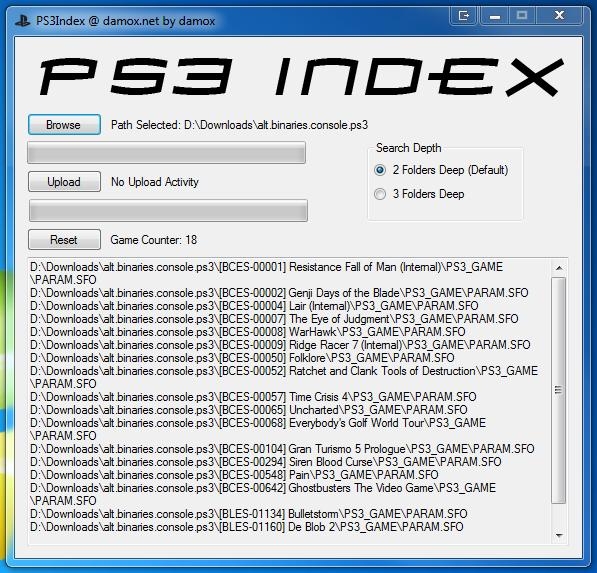Minimize the PS3Index window
The width and height of the screenshot is (597, 573).
[x=495, y=16]
